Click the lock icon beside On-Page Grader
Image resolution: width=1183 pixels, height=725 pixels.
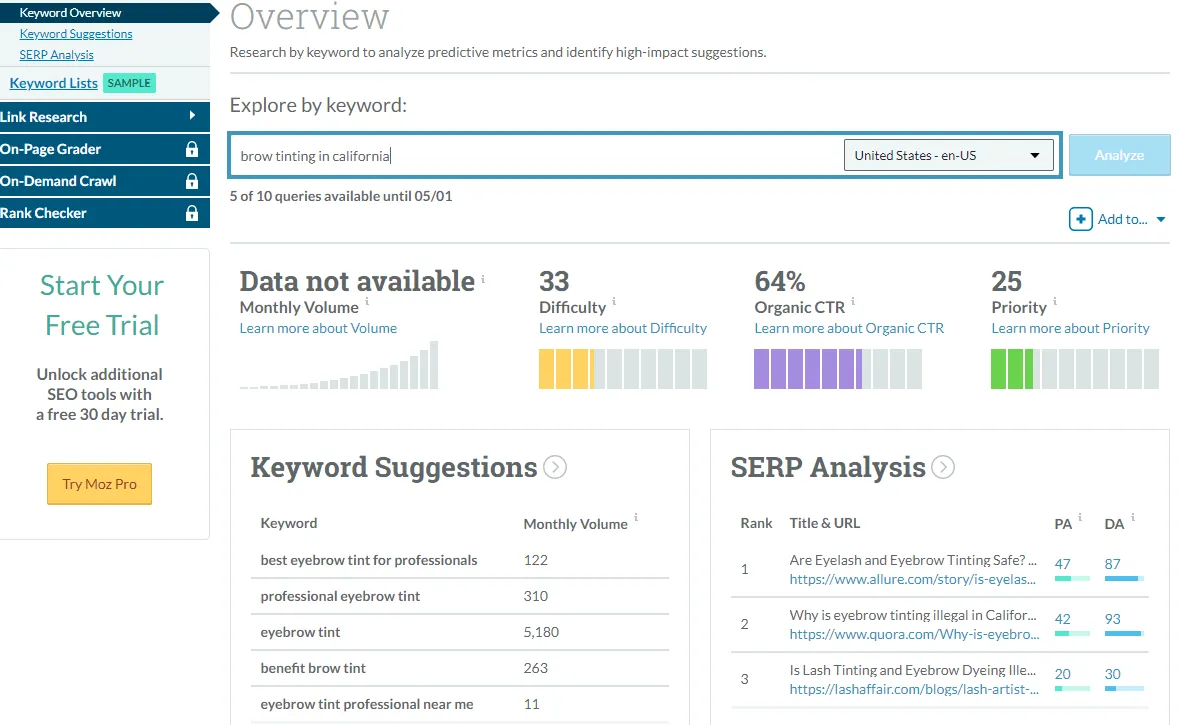(x=191, y=149)
